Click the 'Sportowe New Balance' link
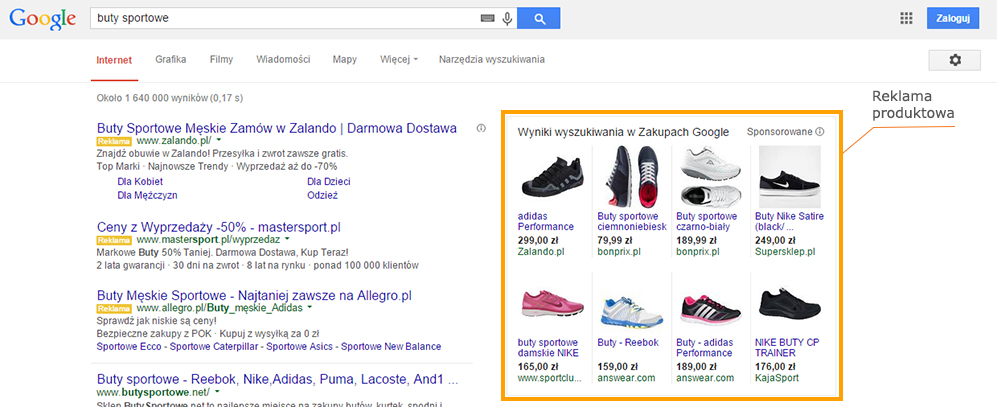The width and height of the screenshot is (997, 407). (390, 347)
